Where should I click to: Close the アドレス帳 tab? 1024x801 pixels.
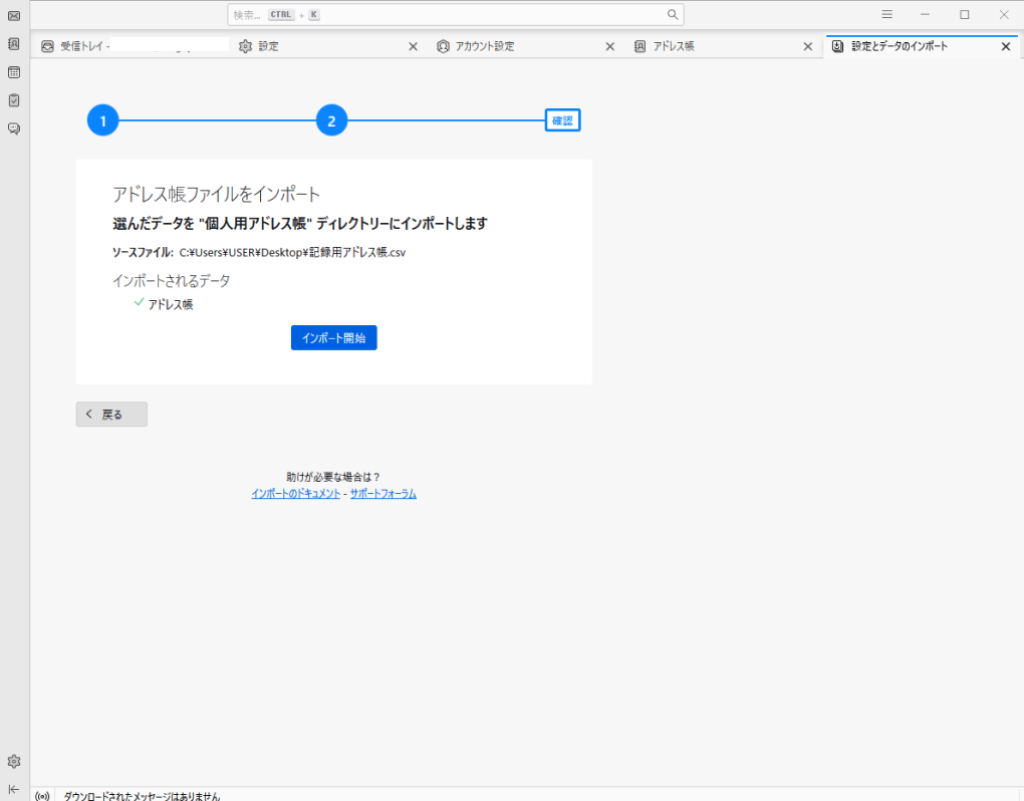click(x=808, y=47)
